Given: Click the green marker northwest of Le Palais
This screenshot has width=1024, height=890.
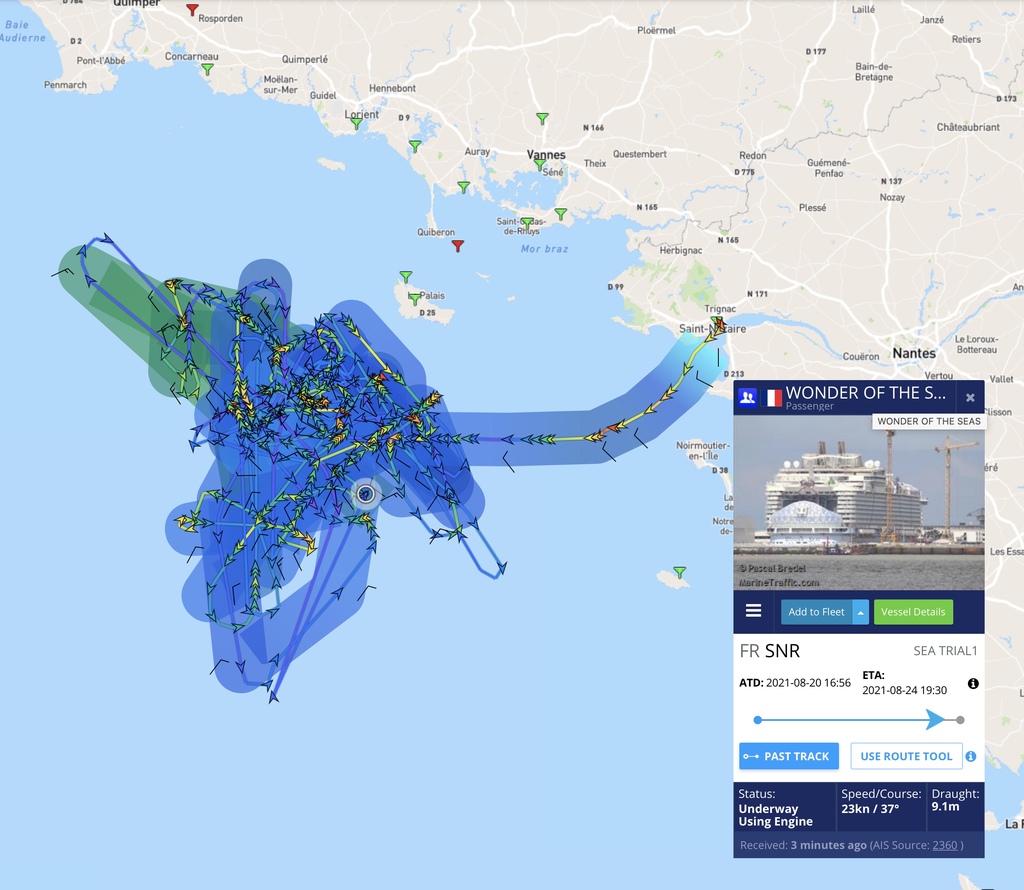Looking at the screenshot, I should click(406, 277).
